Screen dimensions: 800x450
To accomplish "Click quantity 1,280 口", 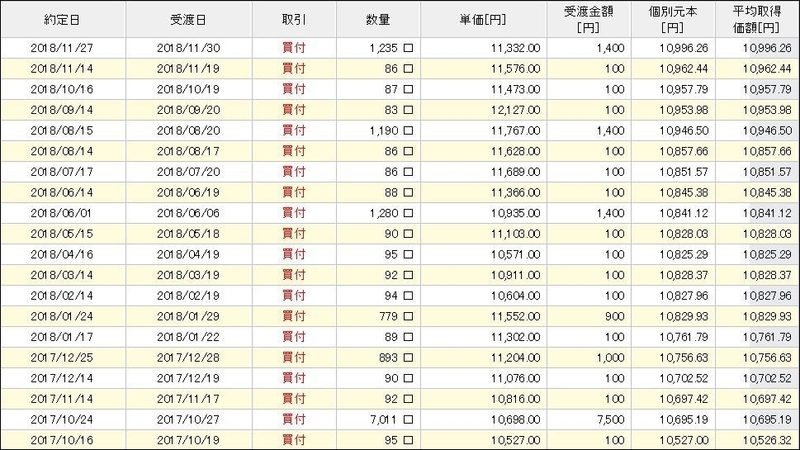I will tap(391, 213).
